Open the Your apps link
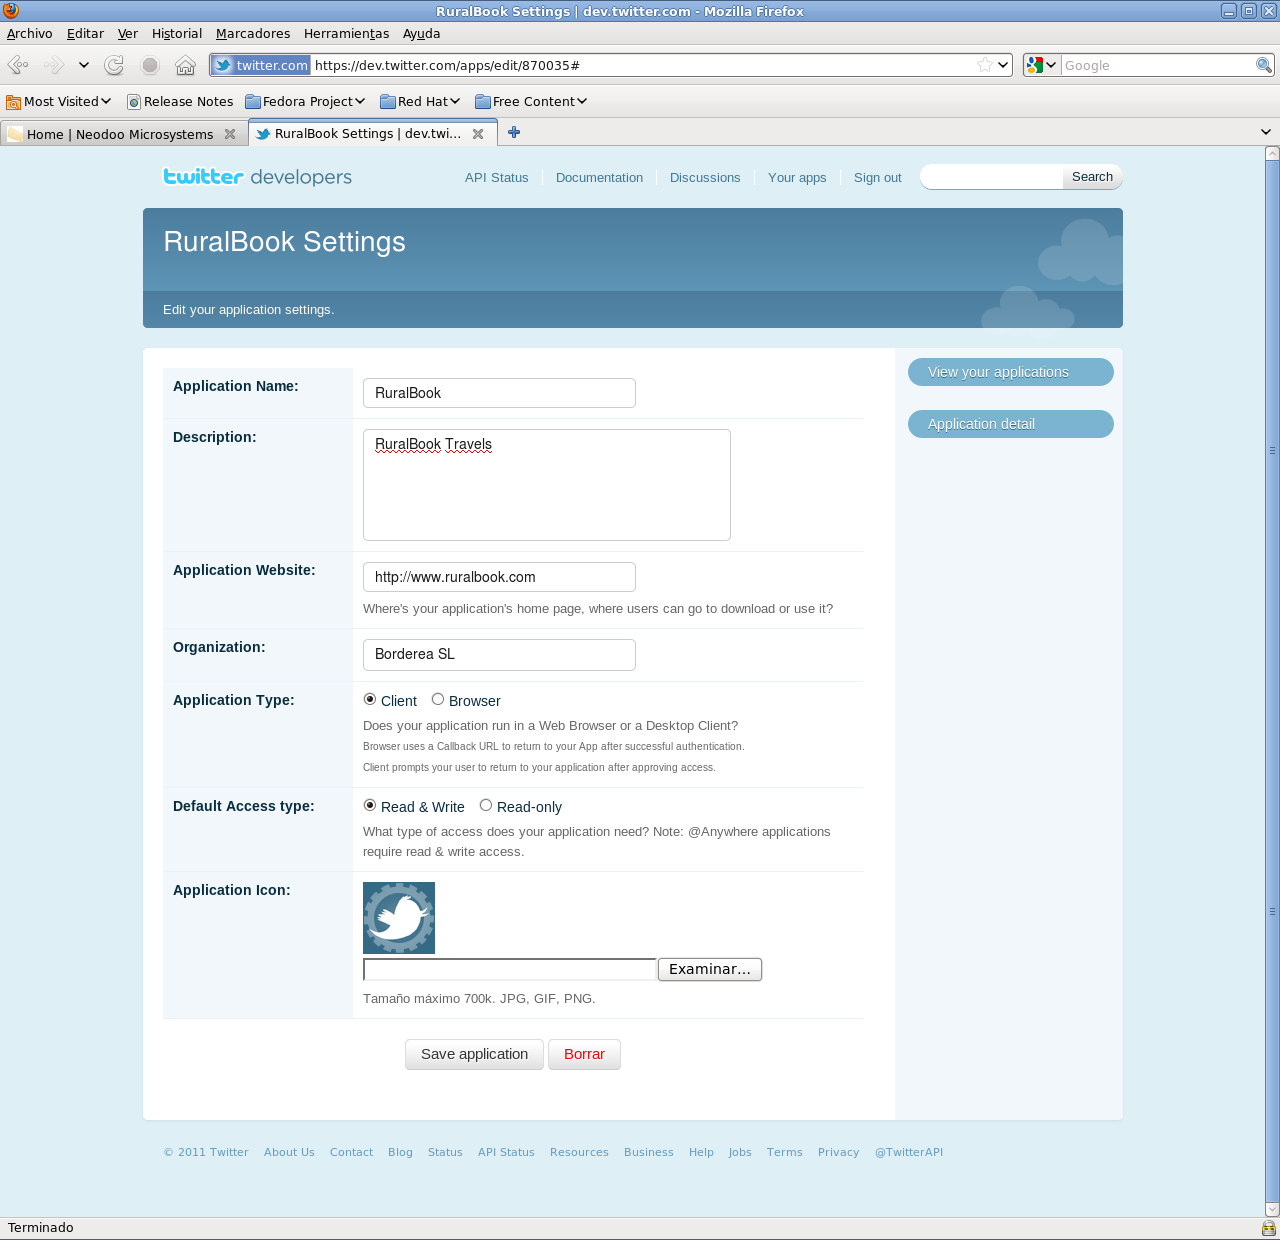Image resolution: width=1280 pixels, height=1240 pixels. click(797, 177)
